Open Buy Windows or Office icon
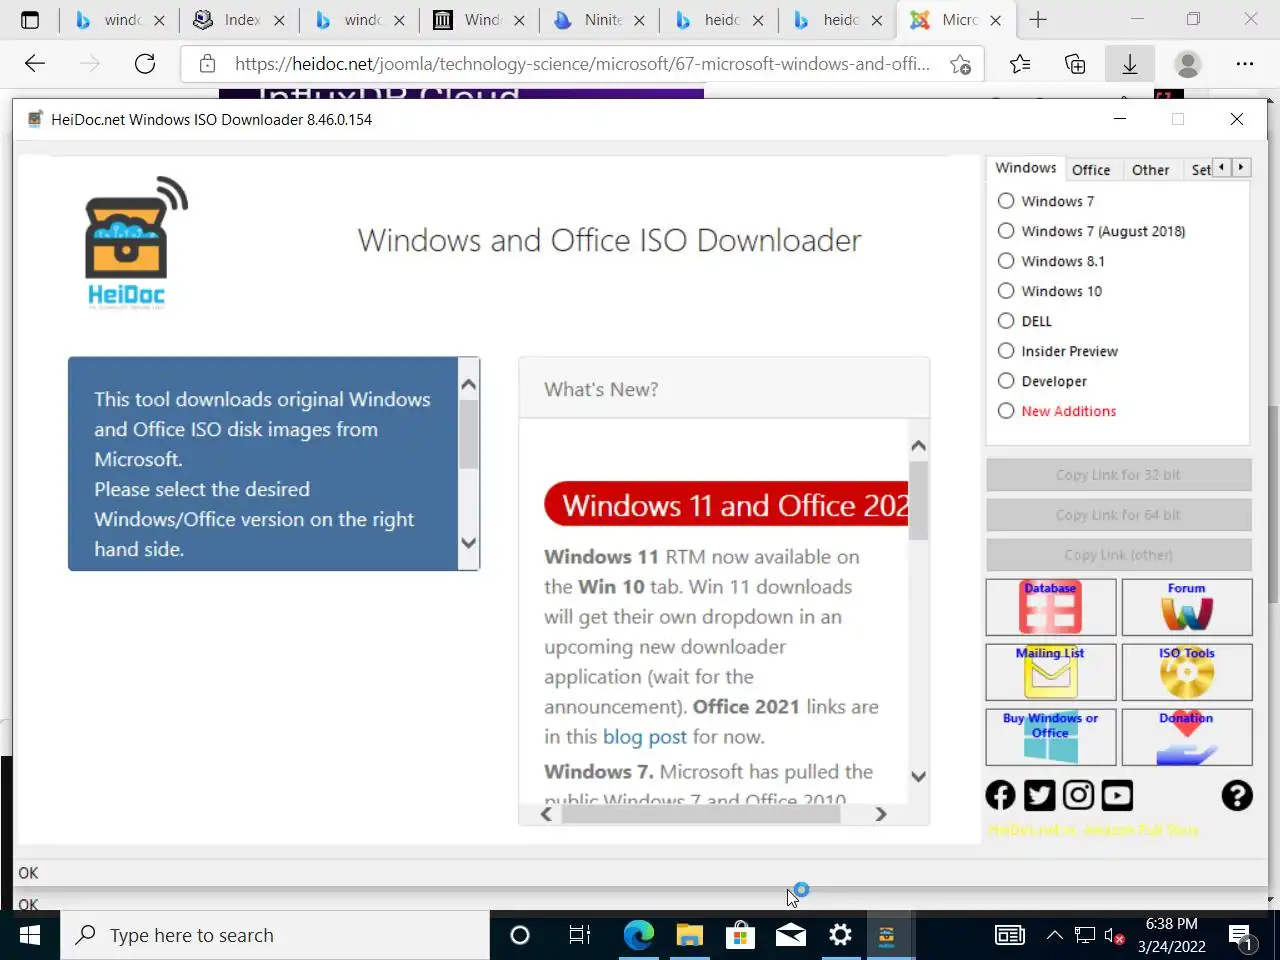The height and width of the screenshot is (960, 1280). point(1050,737)
